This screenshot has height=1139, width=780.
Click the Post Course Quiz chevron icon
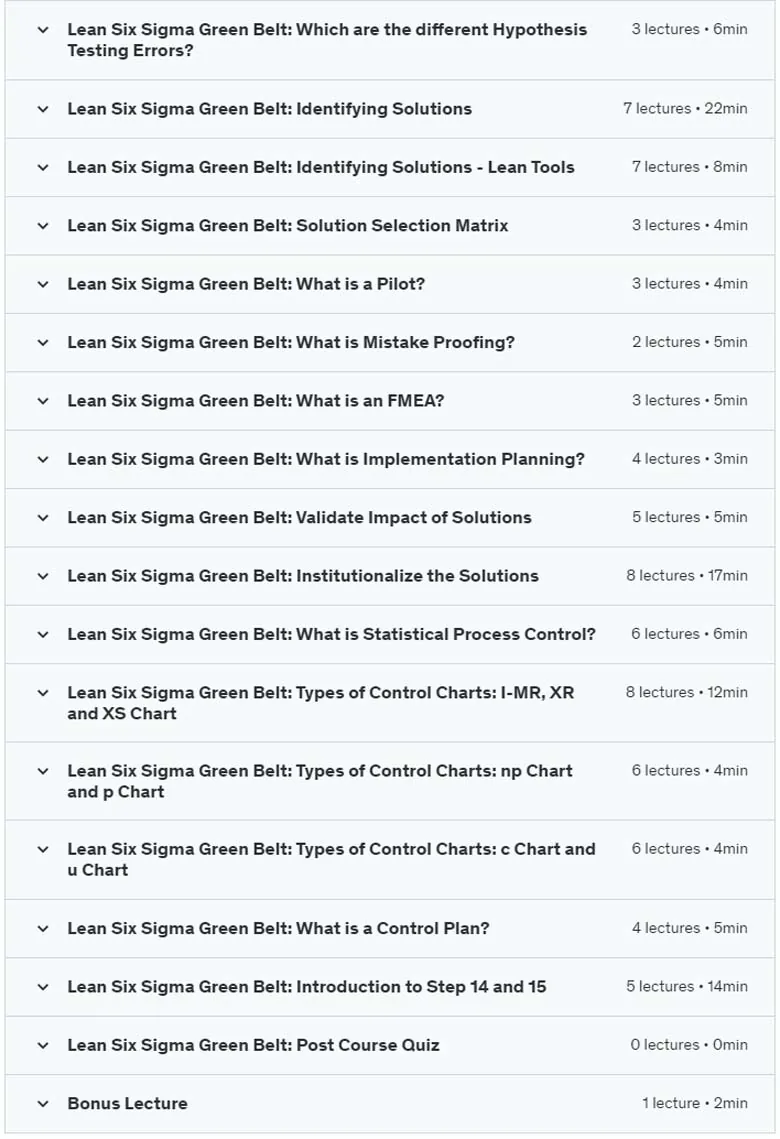pos(43,1045)
